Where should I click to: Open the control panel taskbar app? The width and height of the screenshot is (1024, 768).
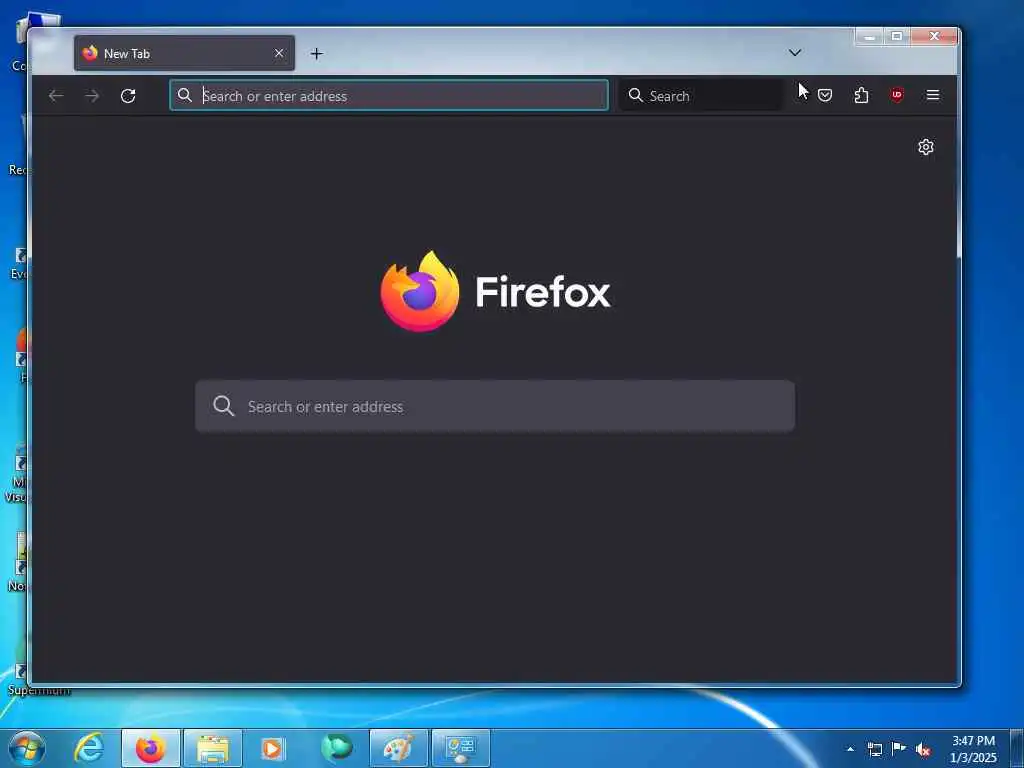[x=460, y=748]
